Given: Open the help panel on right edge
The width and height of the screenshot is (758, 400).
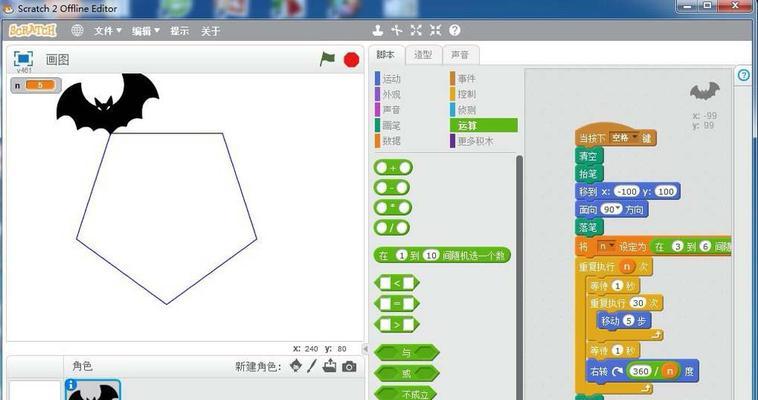Looking at the screenshot, I should click(744, 75).
